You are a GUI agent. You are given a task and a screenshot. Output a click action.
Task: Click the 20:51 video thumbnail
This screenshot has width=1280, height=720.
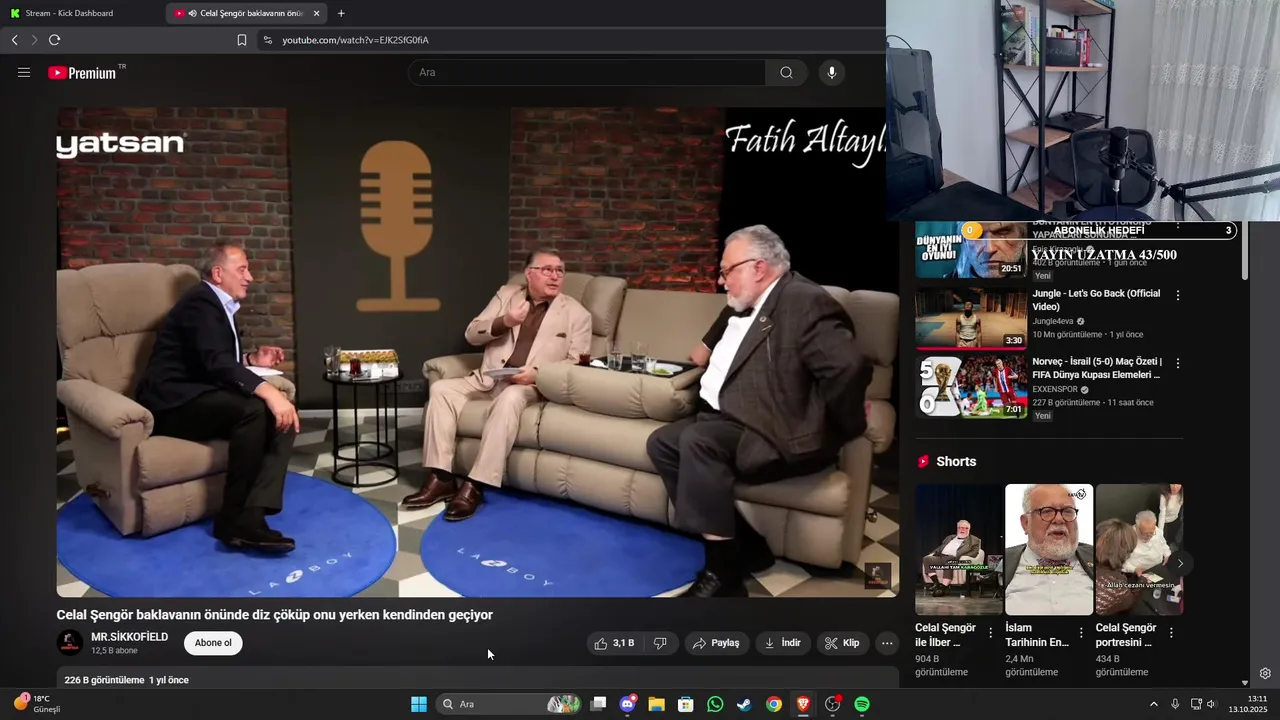971,250
